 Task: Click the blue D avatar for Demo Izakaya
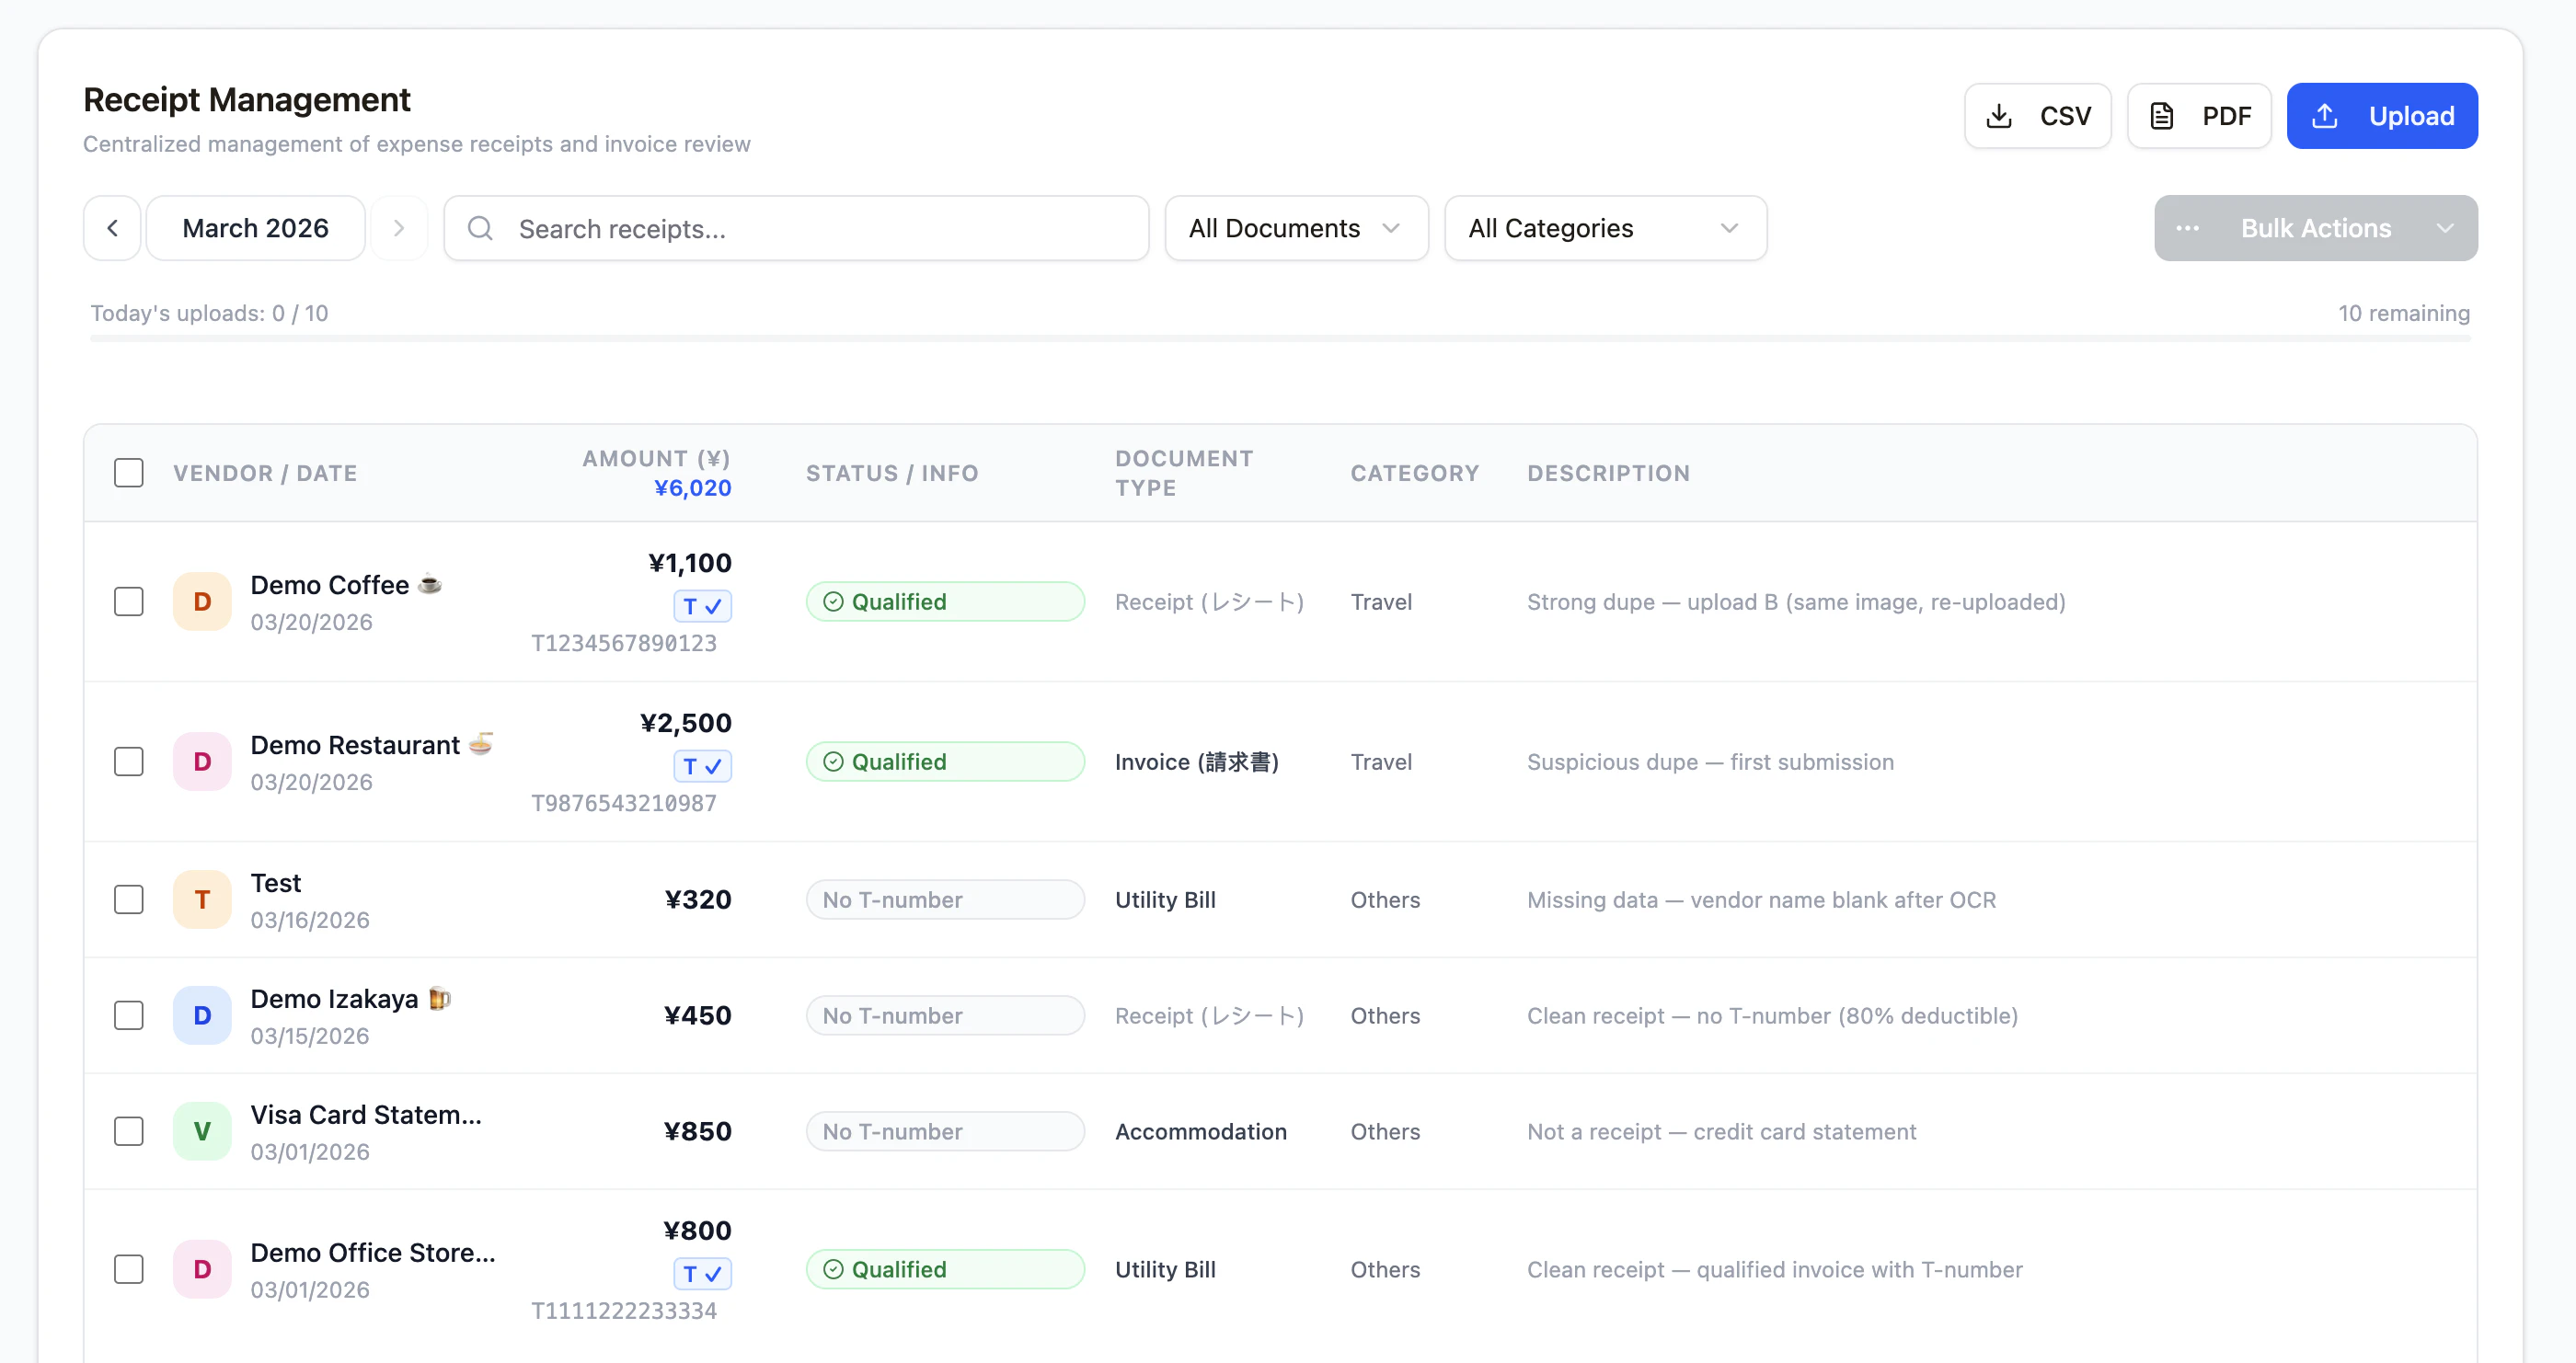click(202, 1015)
